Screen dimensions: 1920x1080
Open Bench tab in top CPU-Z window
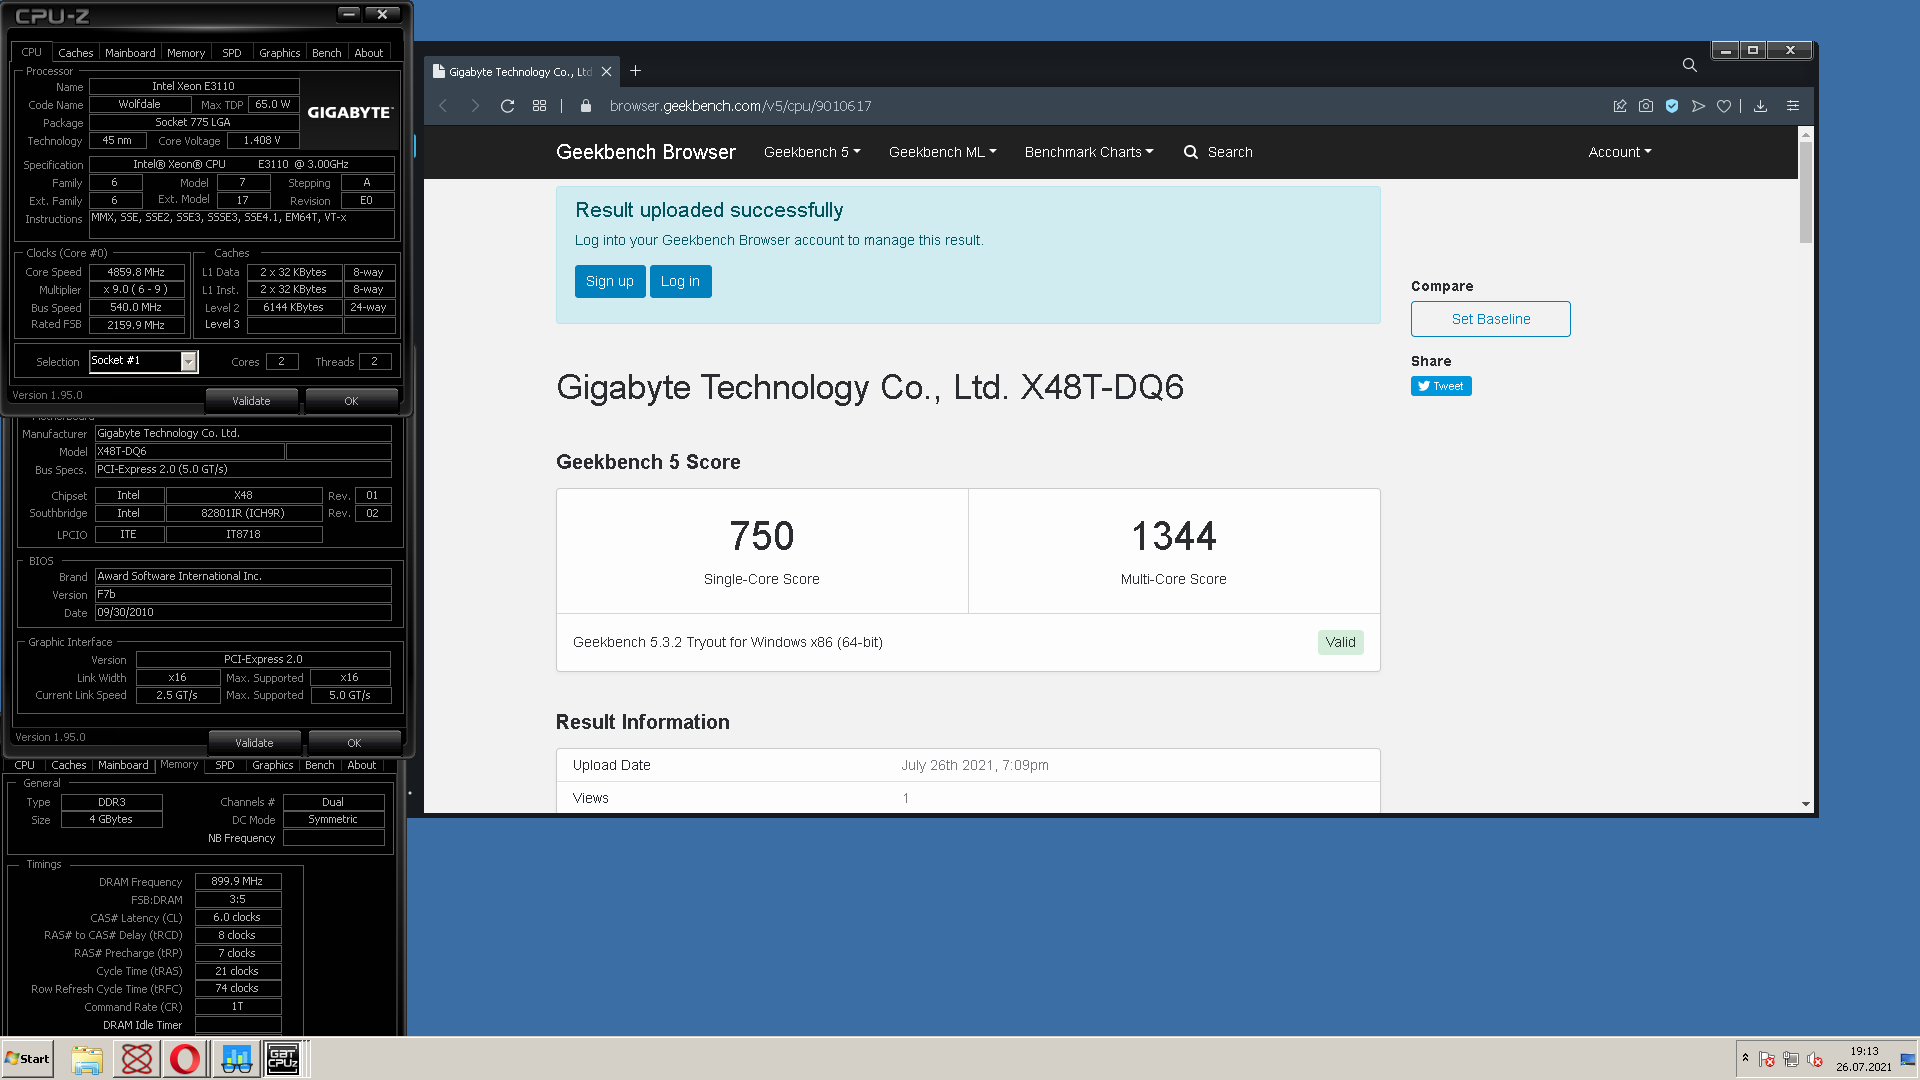pos(327,53)
